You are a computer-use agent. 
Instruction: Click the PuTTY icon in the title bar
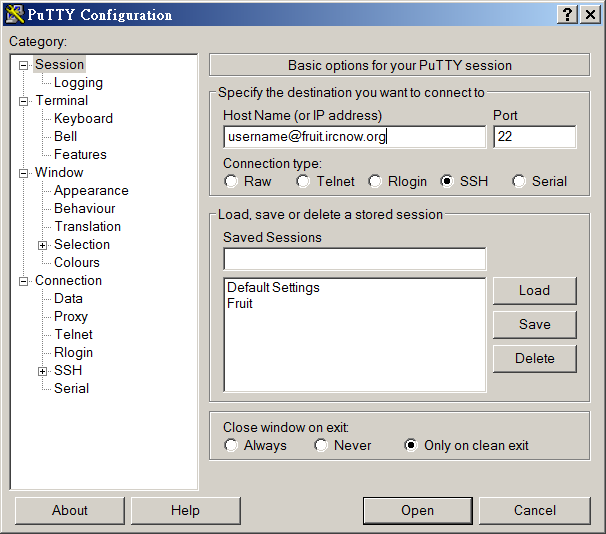tap(15, 15)
